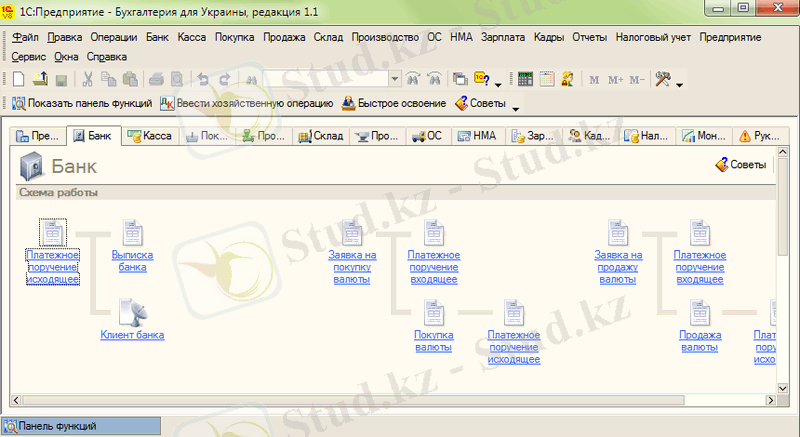This screenshot has width=800, height=437.
Task: Open the calculator icon in toolbar
Action: [526, 79]
